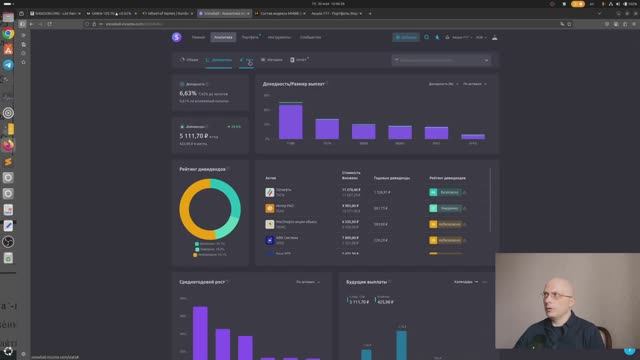Open OBS Studio from the dock

tap(8, 242)
